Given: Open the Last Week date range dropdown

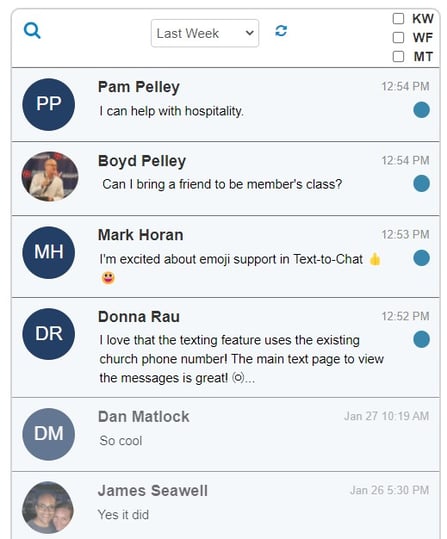Looking at the screenshot, I should pos(205,33).
